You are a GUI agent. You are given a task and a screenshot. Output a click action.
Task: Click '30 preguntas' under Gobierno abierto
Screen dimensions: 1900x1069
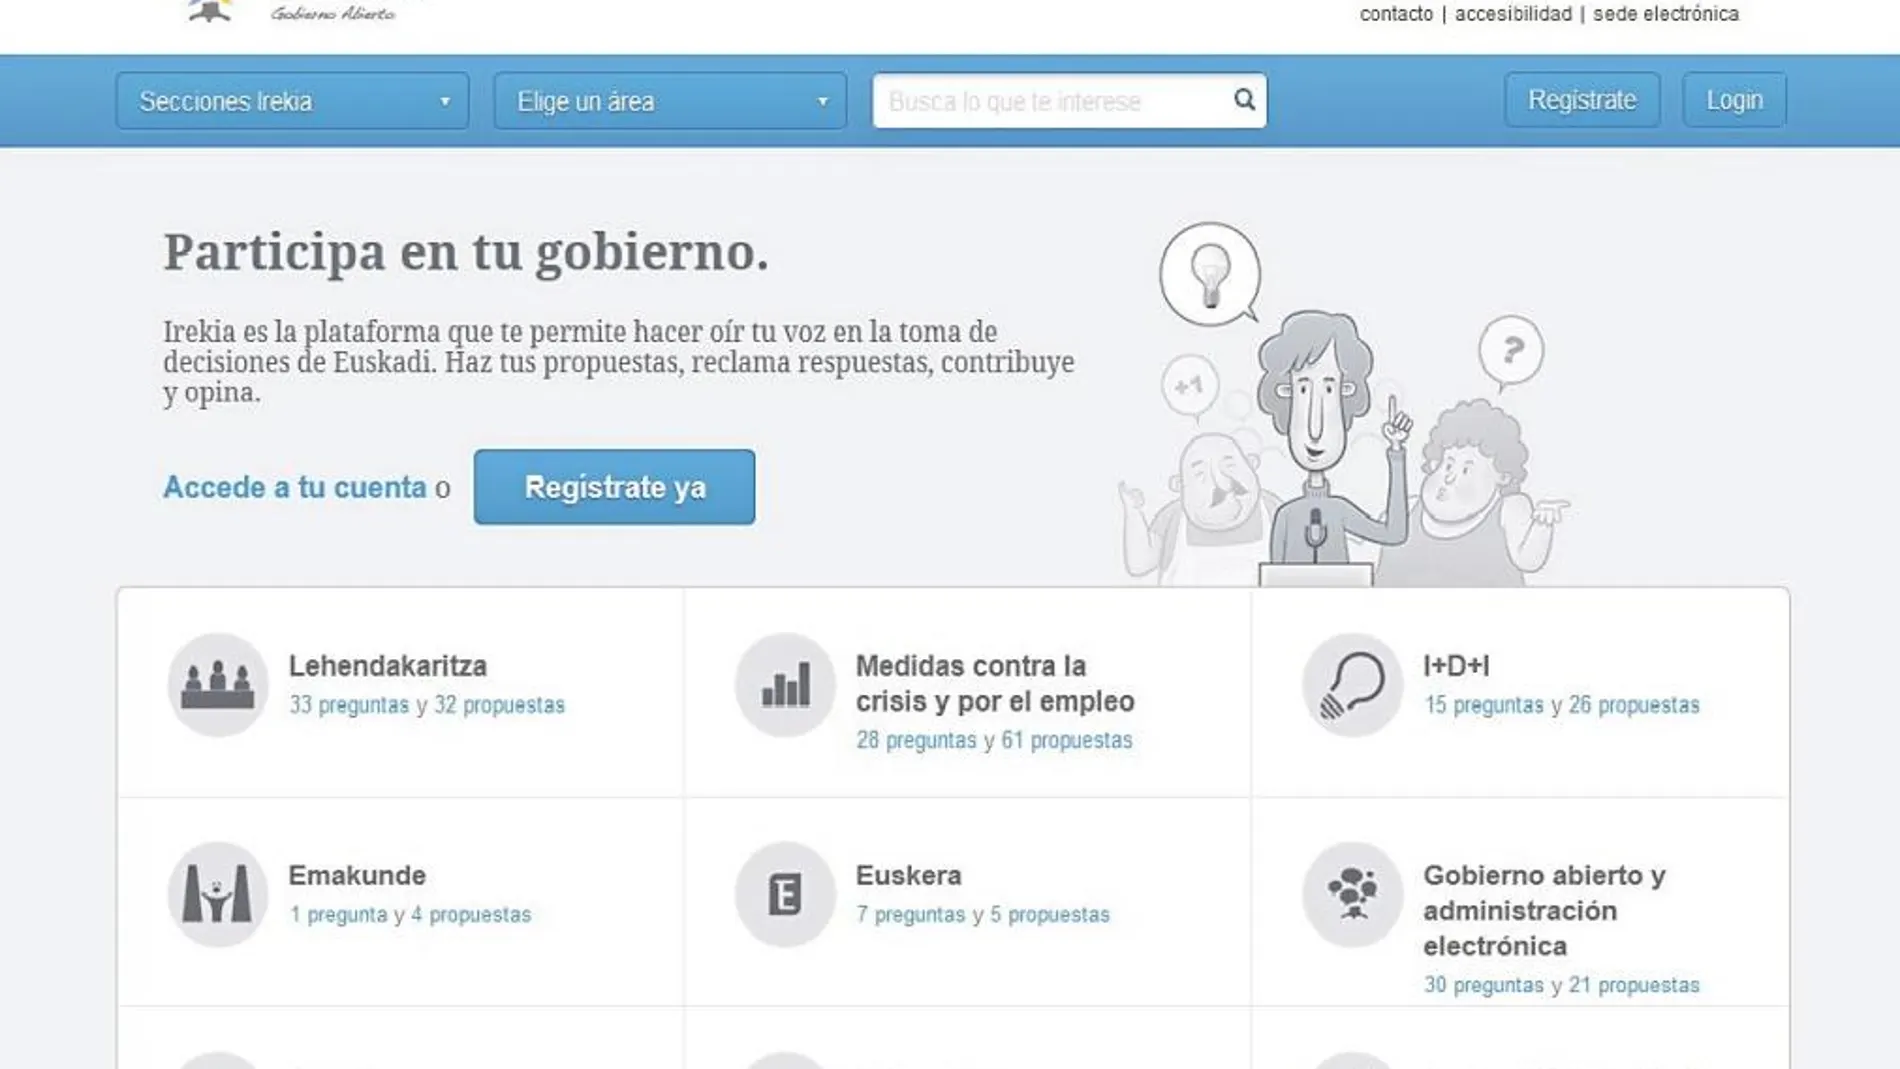[1484, 985]
